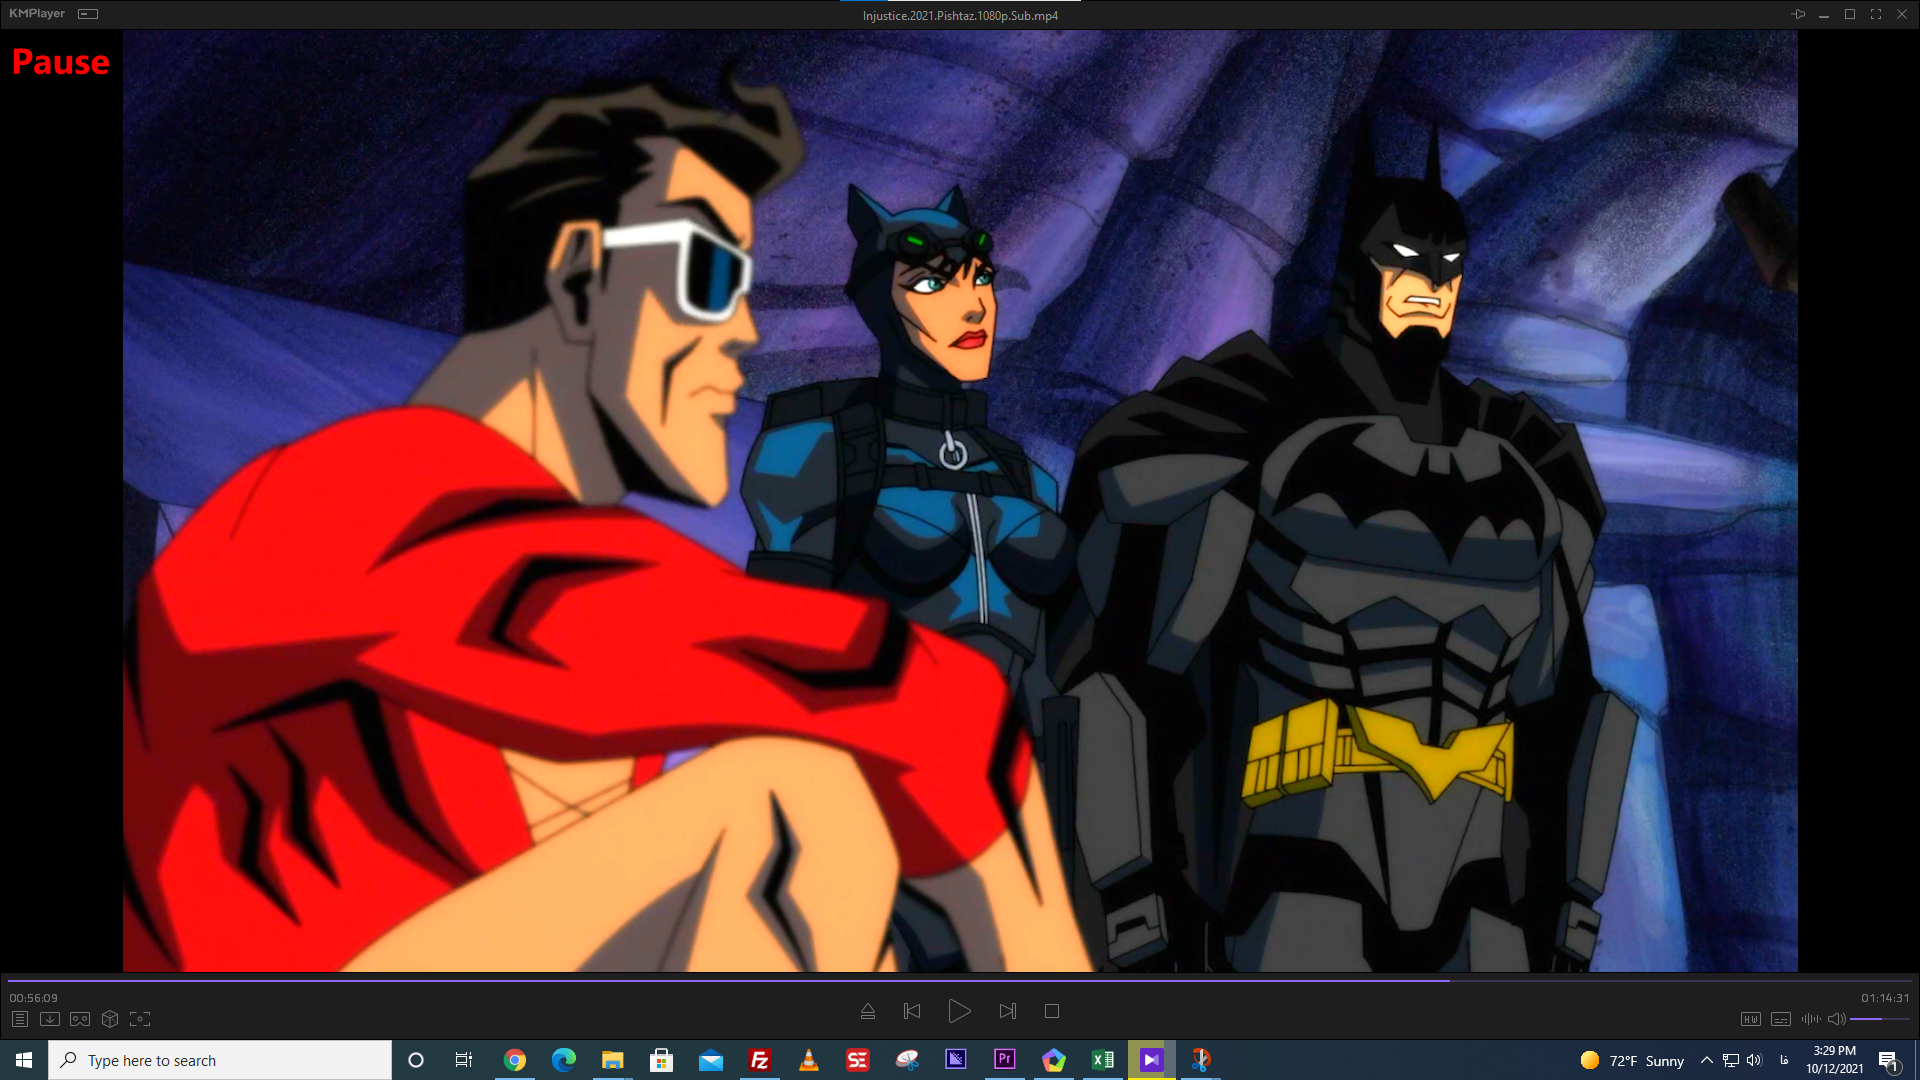
Task: Adjust the volume slider
Action: [x=1878, y=1019]
